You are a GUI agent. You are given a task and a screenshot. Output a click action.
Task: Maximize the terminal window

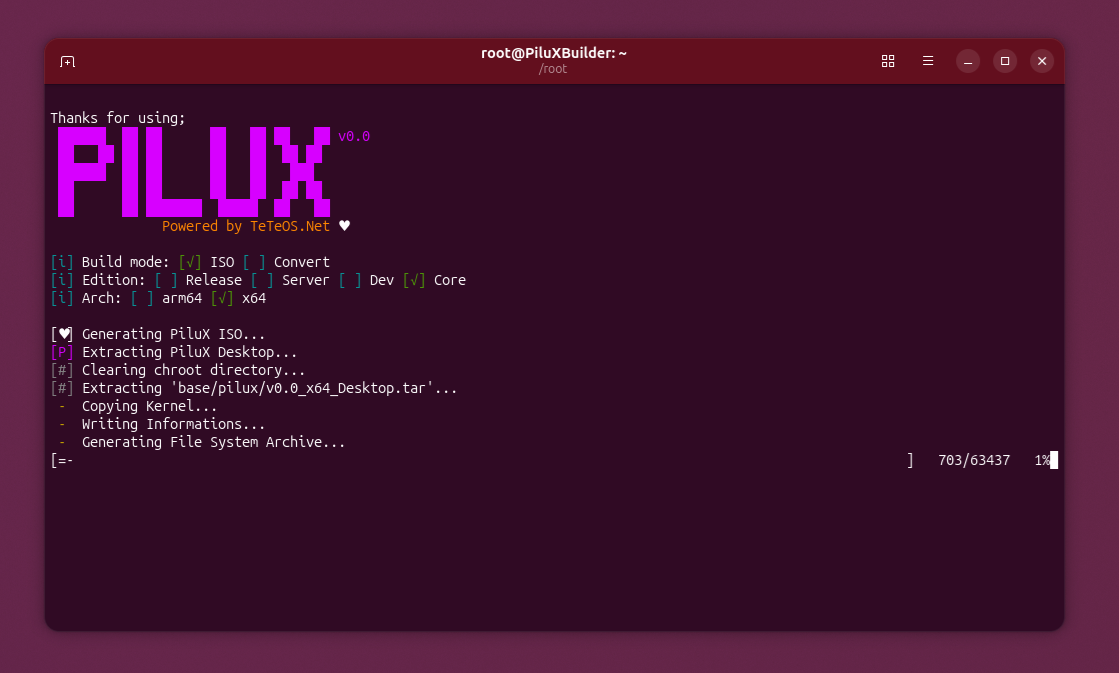1005,61
